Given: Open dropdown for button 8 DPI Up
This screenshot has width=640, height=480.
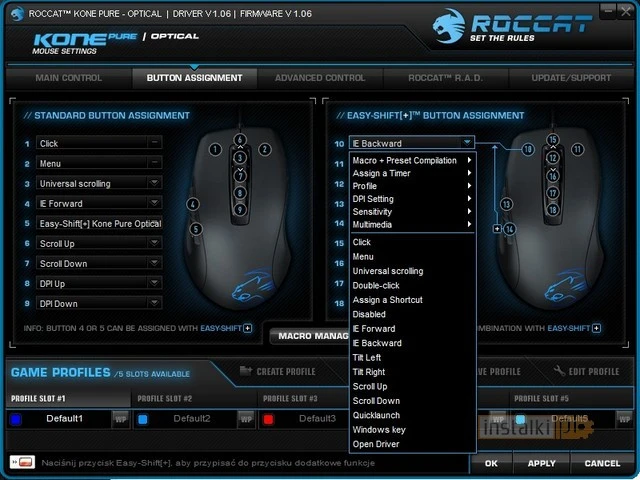Looking at the screenshot, I should (x=155, y=284).
